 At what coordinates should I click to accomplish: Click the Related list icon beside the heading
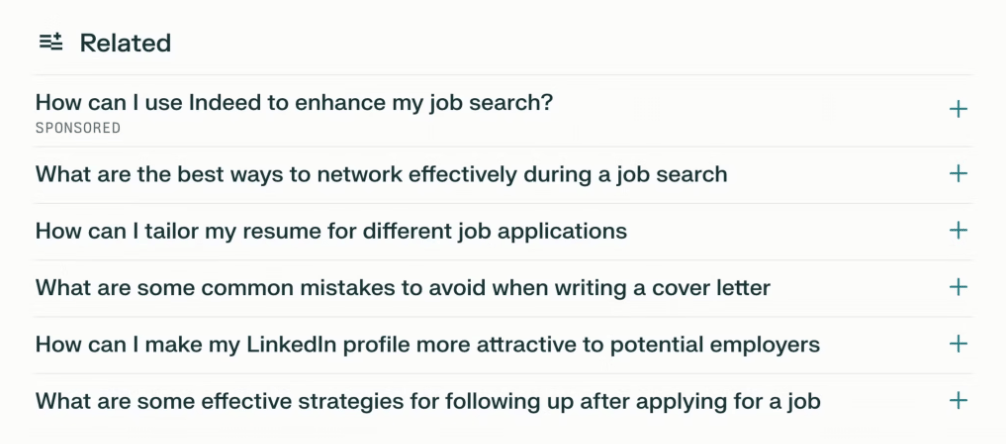pos(51,42)
